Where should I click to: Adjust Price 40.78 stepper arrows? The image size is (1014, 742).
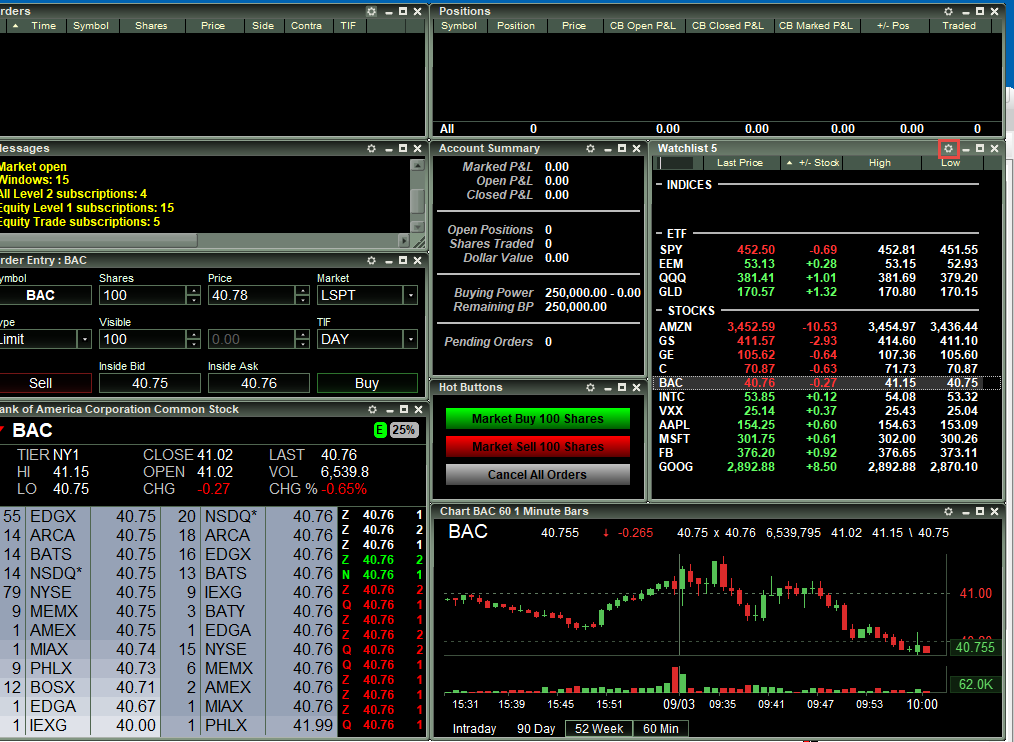tap(302, 296)
